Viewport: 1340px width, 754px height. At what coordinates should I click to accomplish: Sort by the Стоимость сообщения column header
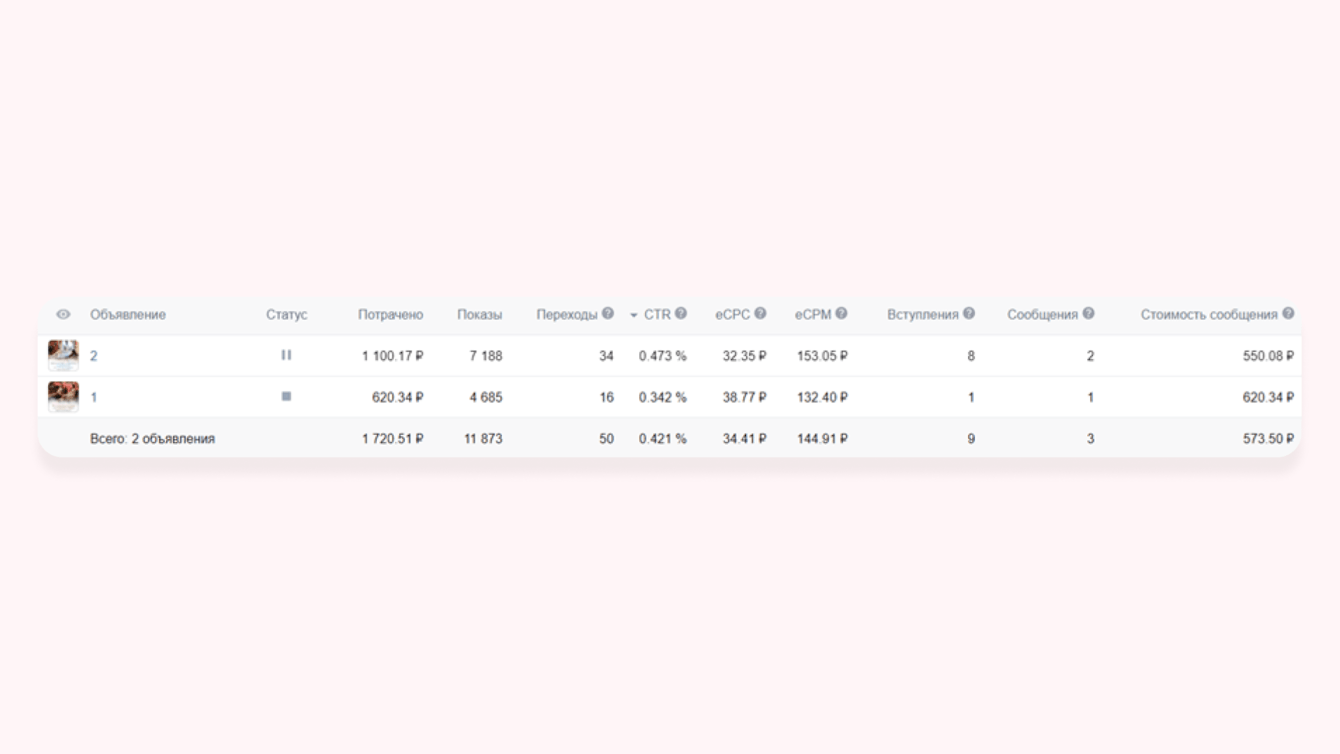click(x=1209, y=315)
